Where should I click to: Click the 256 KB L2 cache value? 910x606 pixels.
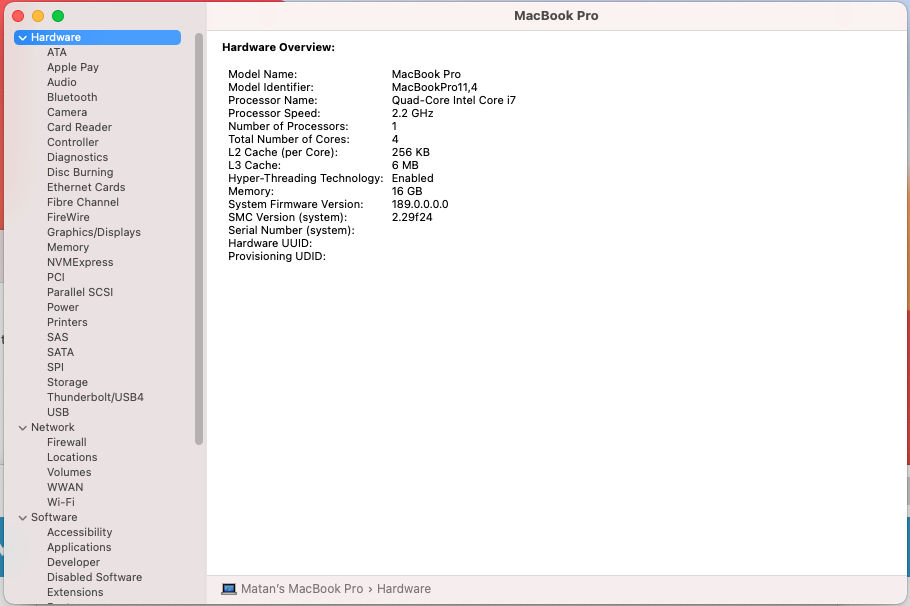411,153
